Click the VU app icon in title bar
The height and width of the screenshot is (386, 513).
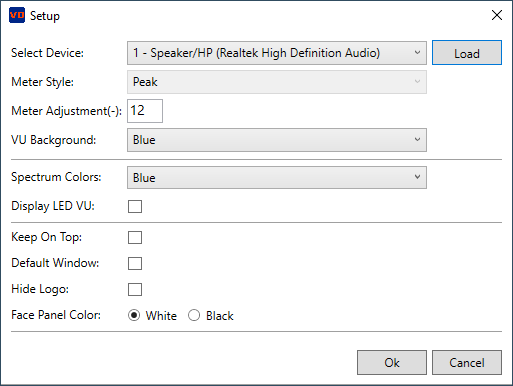pos(17,15)
